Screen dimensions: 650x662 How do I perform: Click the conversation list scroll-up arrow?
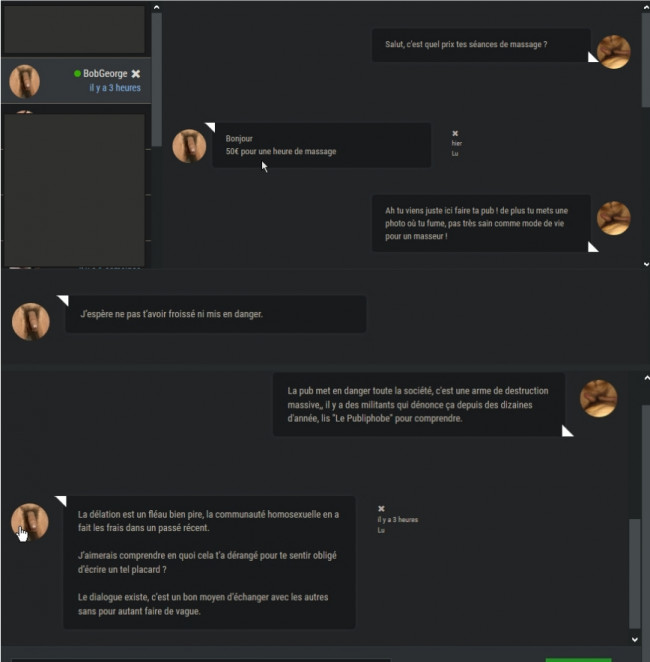pyautogui.click(x=156, y=7)
